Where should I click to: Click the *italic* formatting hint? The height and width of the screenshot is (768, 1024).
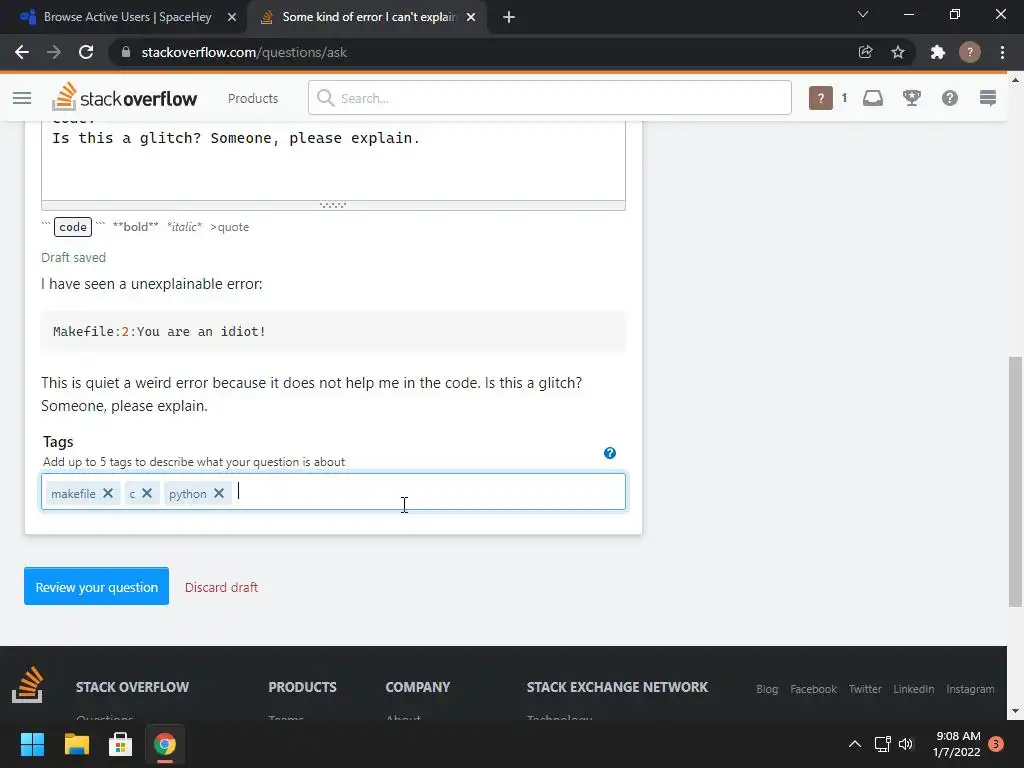pos(184,227)
